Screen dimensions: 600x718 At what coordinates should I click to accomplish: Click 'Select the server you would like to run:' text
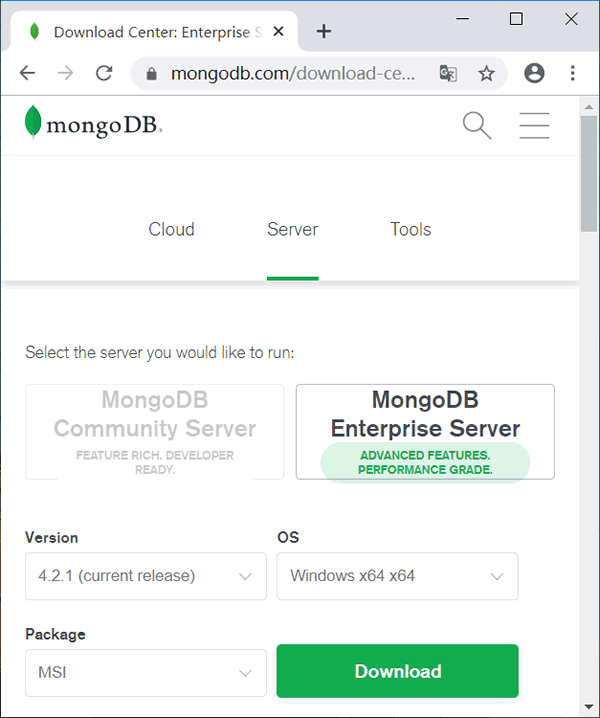coord(160,353)
